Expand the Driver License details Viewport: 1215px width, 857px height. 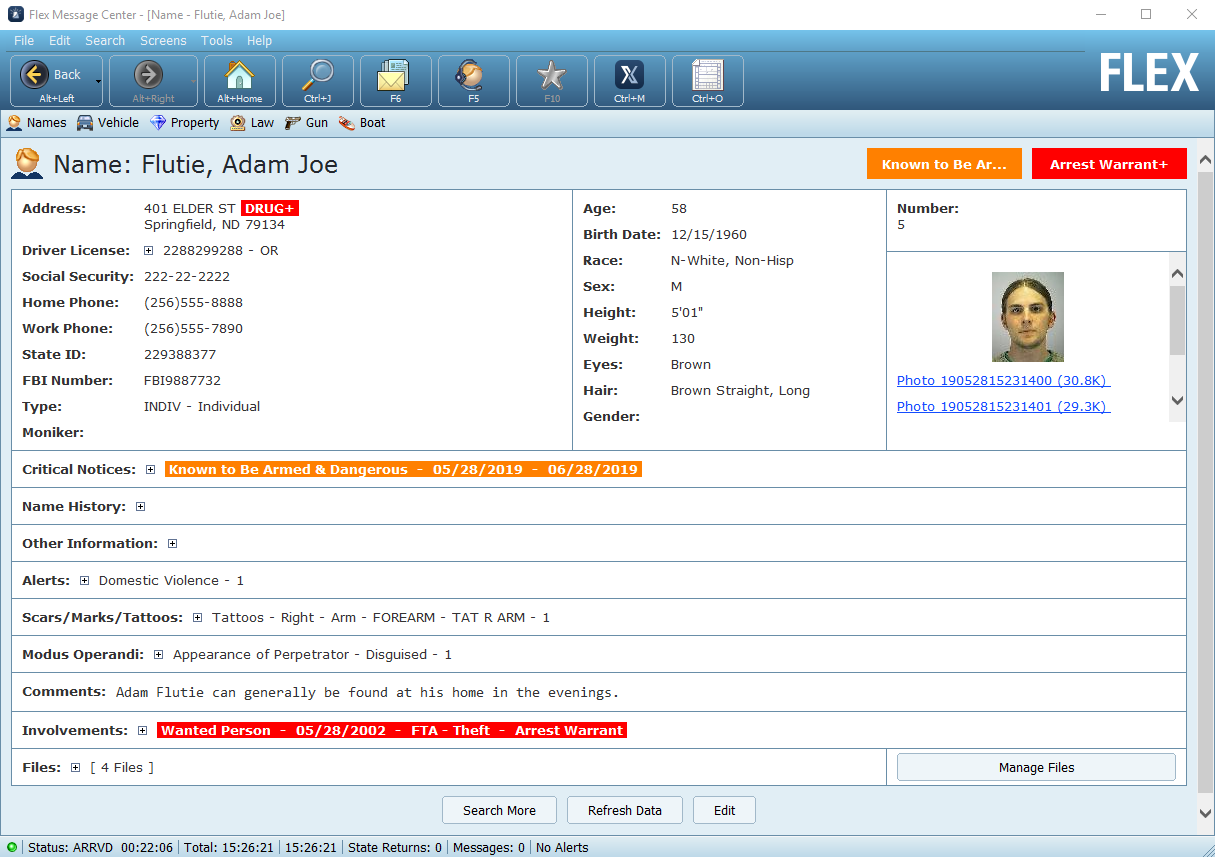(x=148, y=251)
